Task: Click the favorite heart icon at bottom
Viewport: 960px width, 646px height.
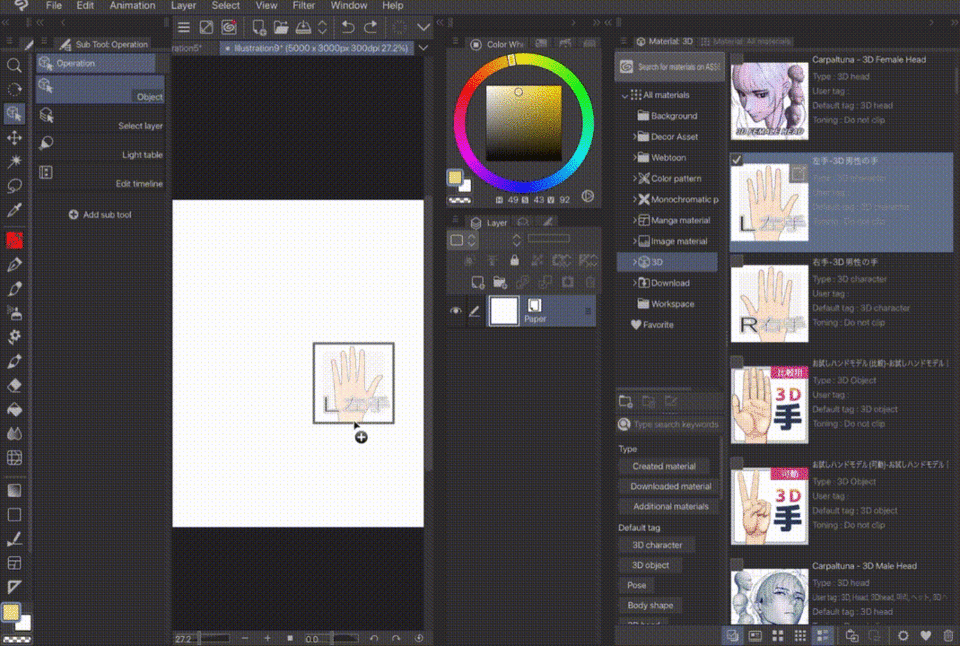Action: tap(926, 636)
